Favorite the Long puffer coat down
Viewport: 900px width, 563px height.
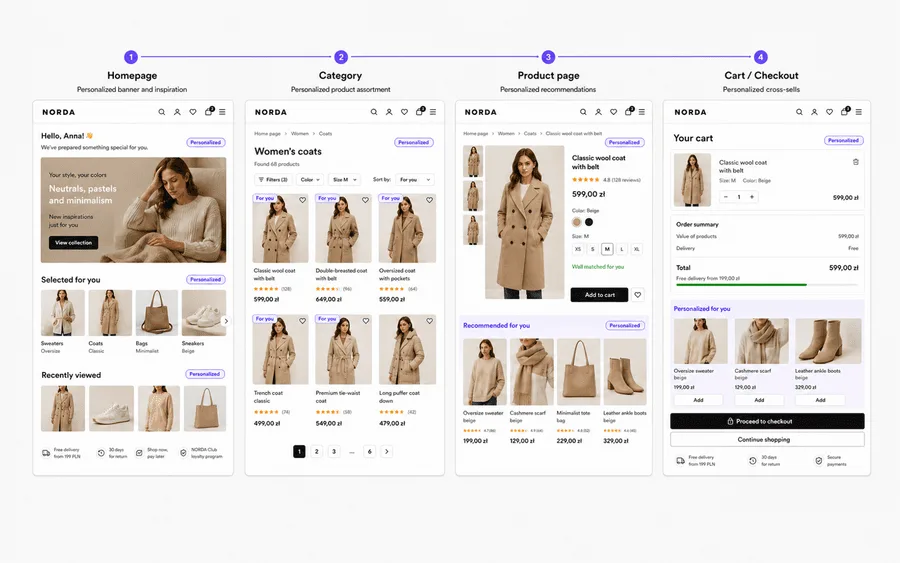tap(429, 321)
